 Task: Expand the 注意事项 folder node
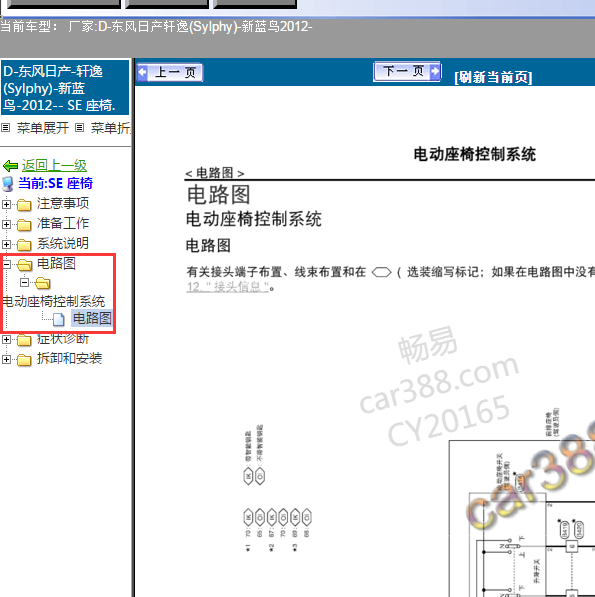(x=6, y=204)
